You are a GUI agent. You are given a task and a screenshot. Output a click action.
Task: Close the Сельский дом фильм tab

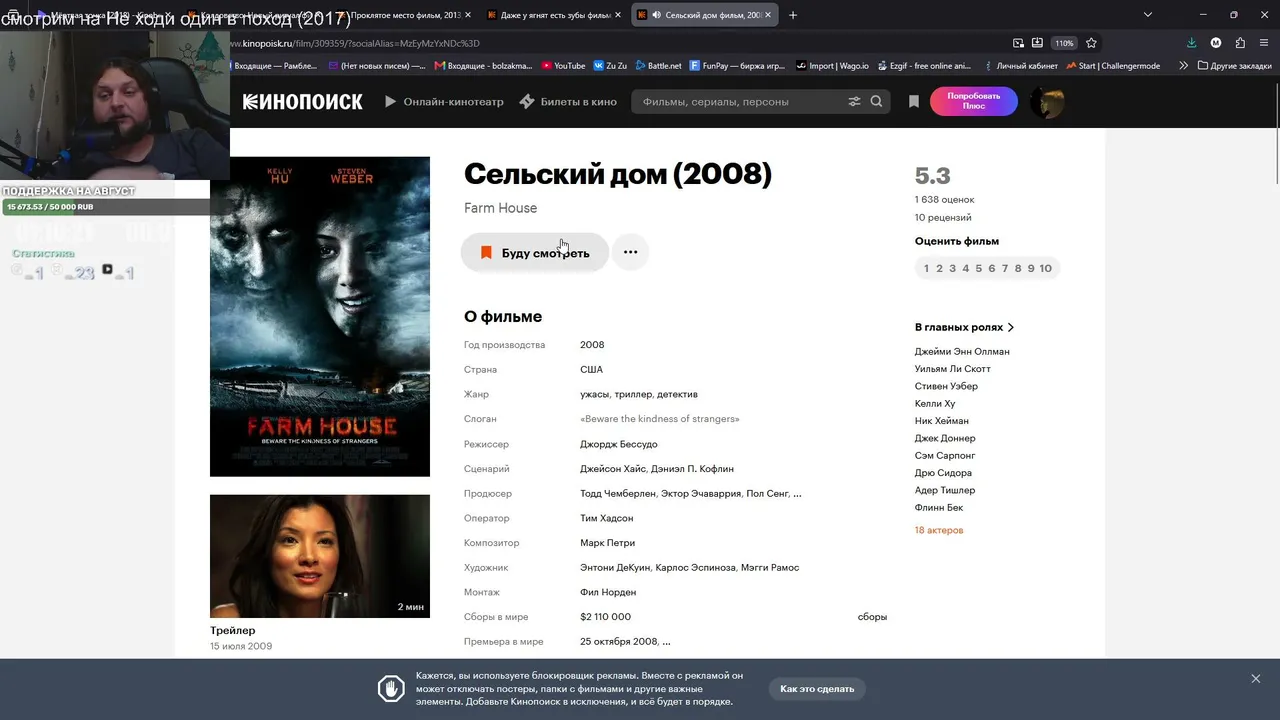768,15
